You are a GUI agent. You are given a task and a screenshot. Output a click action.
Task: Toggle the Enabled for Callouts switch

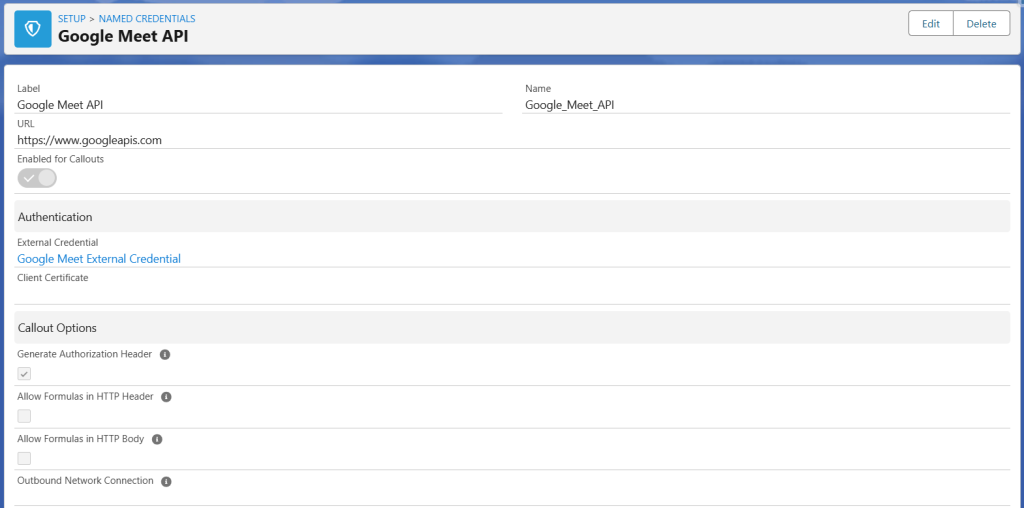coord(37,178)
